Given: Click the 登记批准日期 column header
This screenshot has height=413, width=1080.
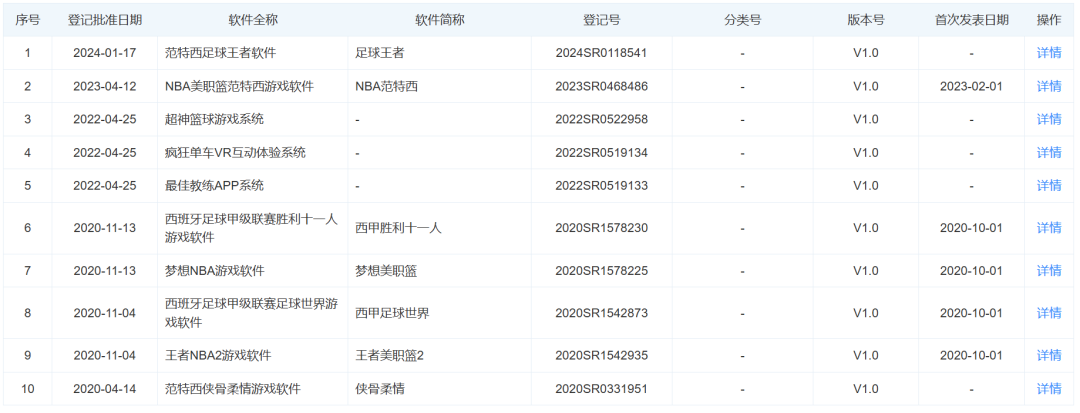Looking at the screenshot, I should tap(105, 20).
